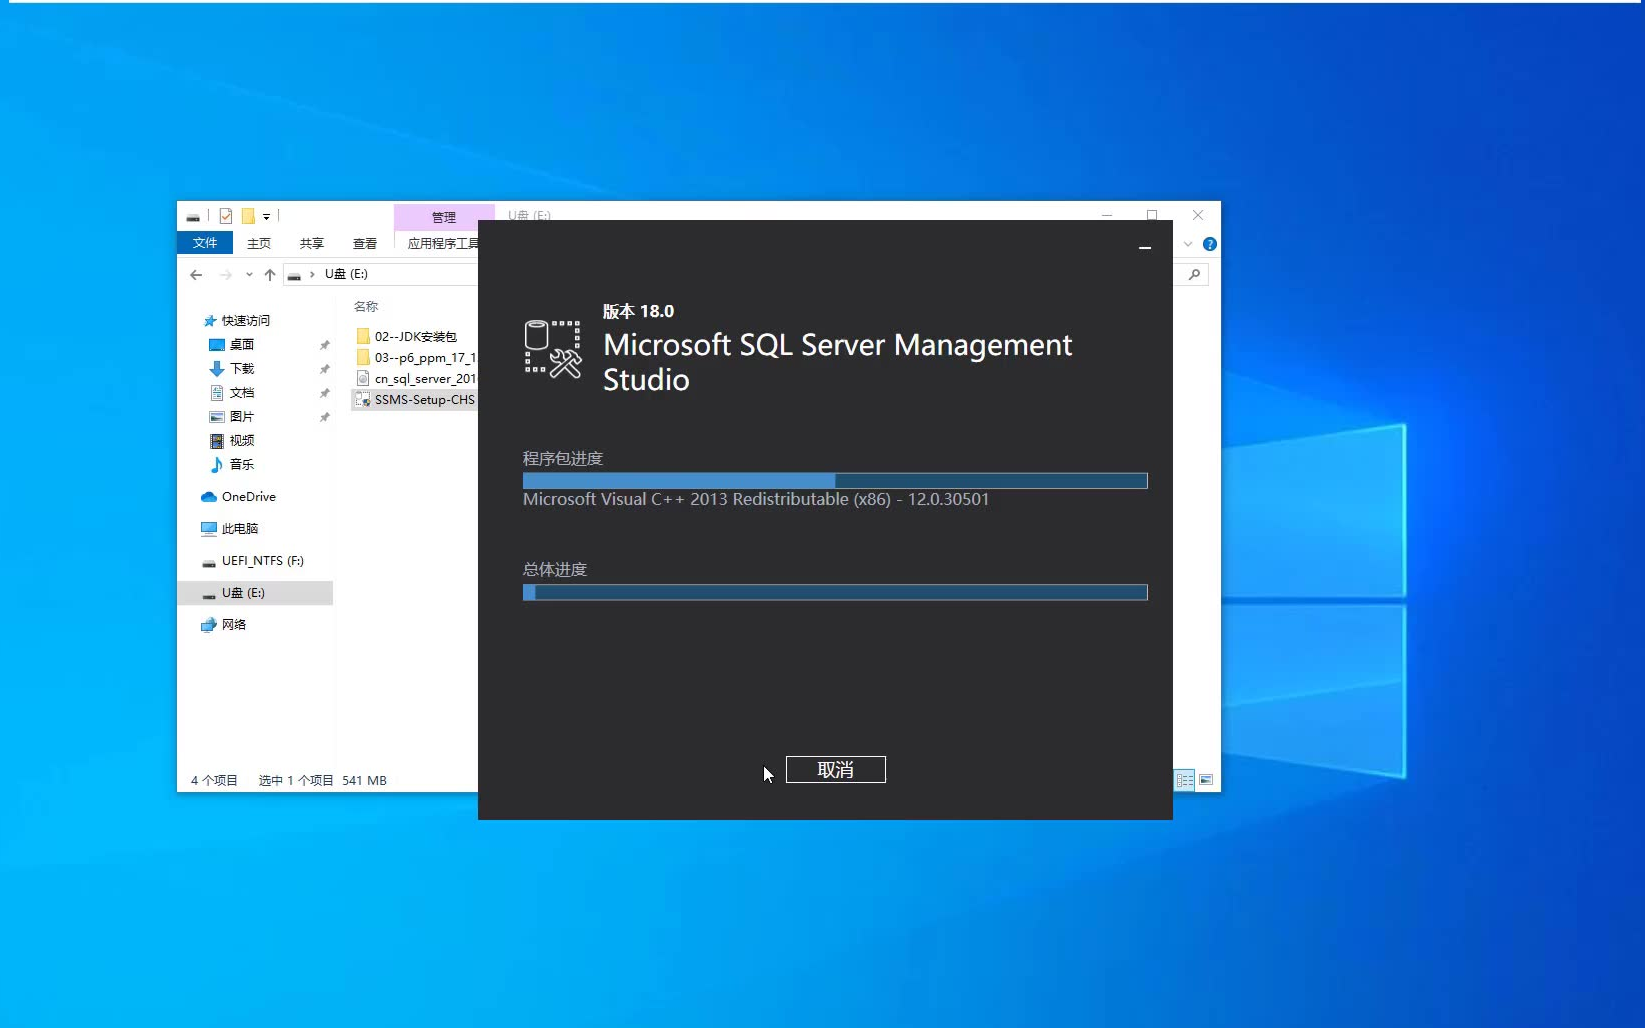Collapse the Explorer ribbon chevron
Screen dimensions: 1645x1028
1188,244
